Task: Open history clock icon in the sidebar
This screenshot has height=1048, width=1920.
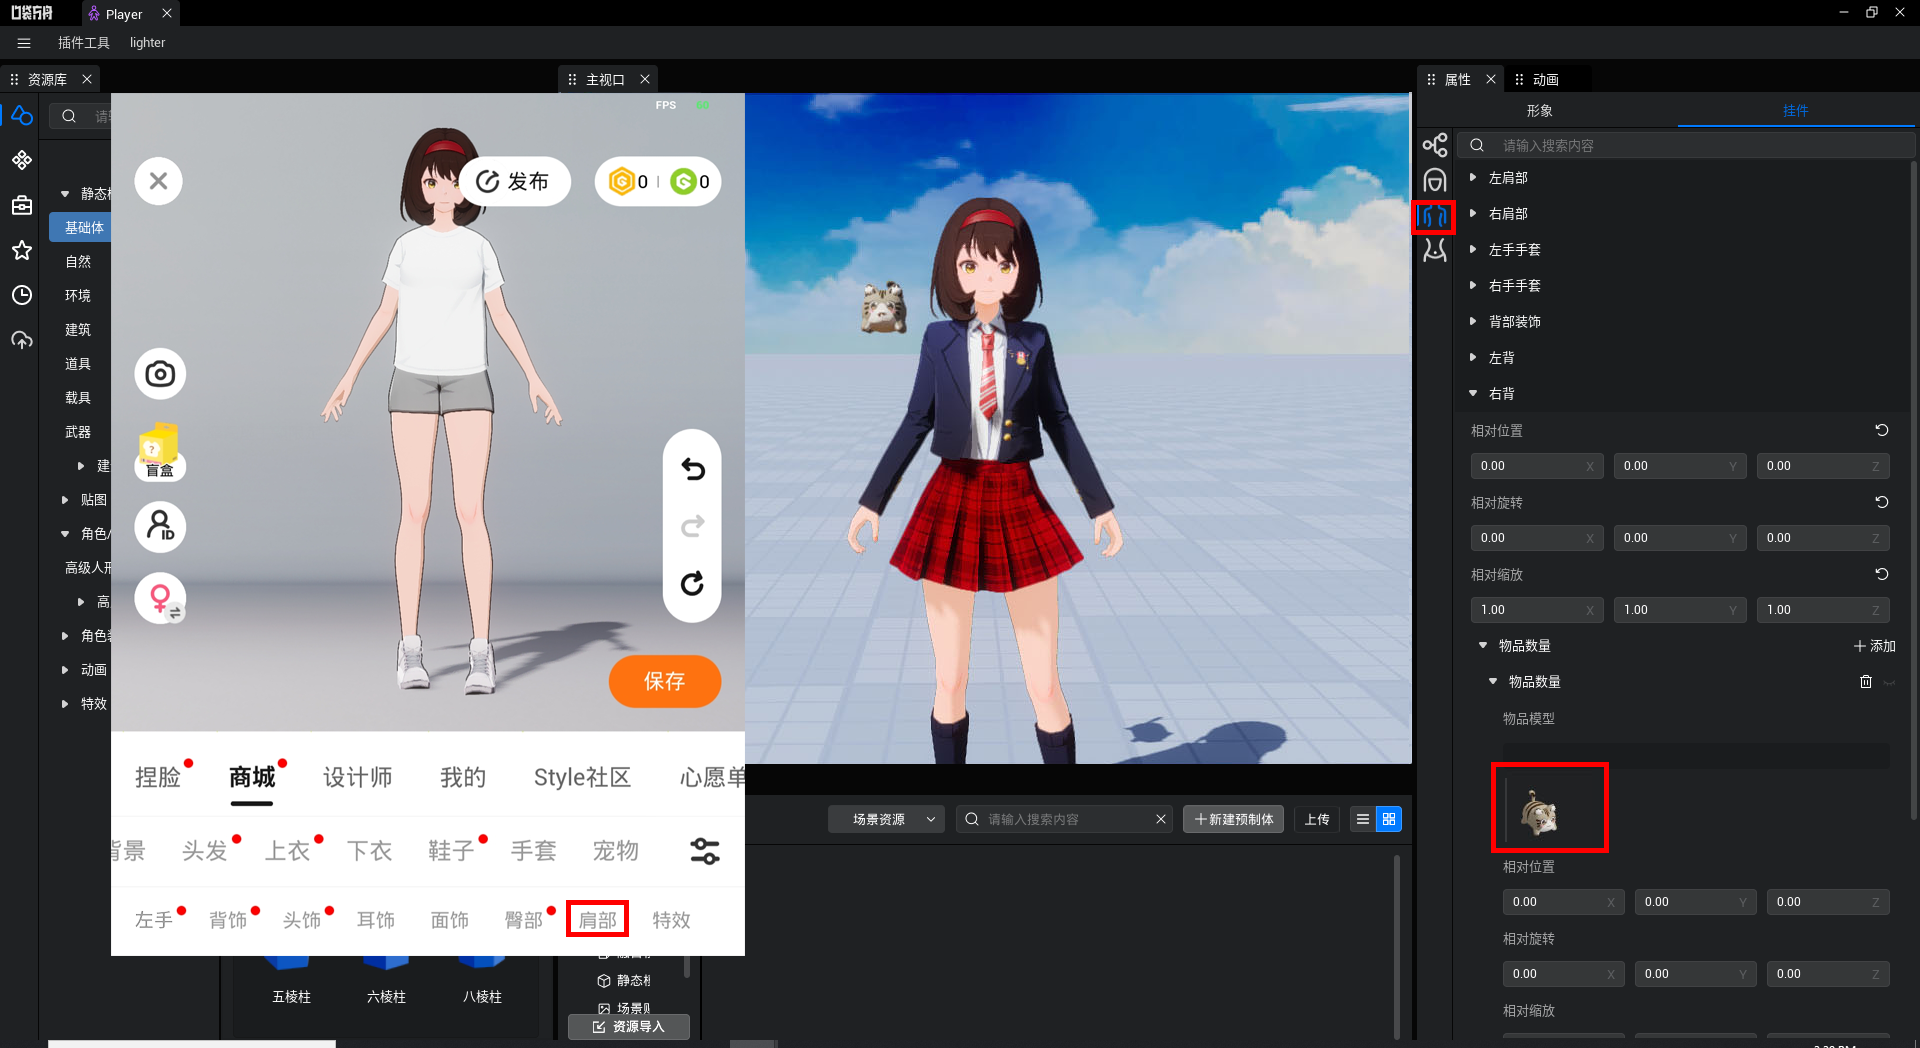Action: click(22, 295)
